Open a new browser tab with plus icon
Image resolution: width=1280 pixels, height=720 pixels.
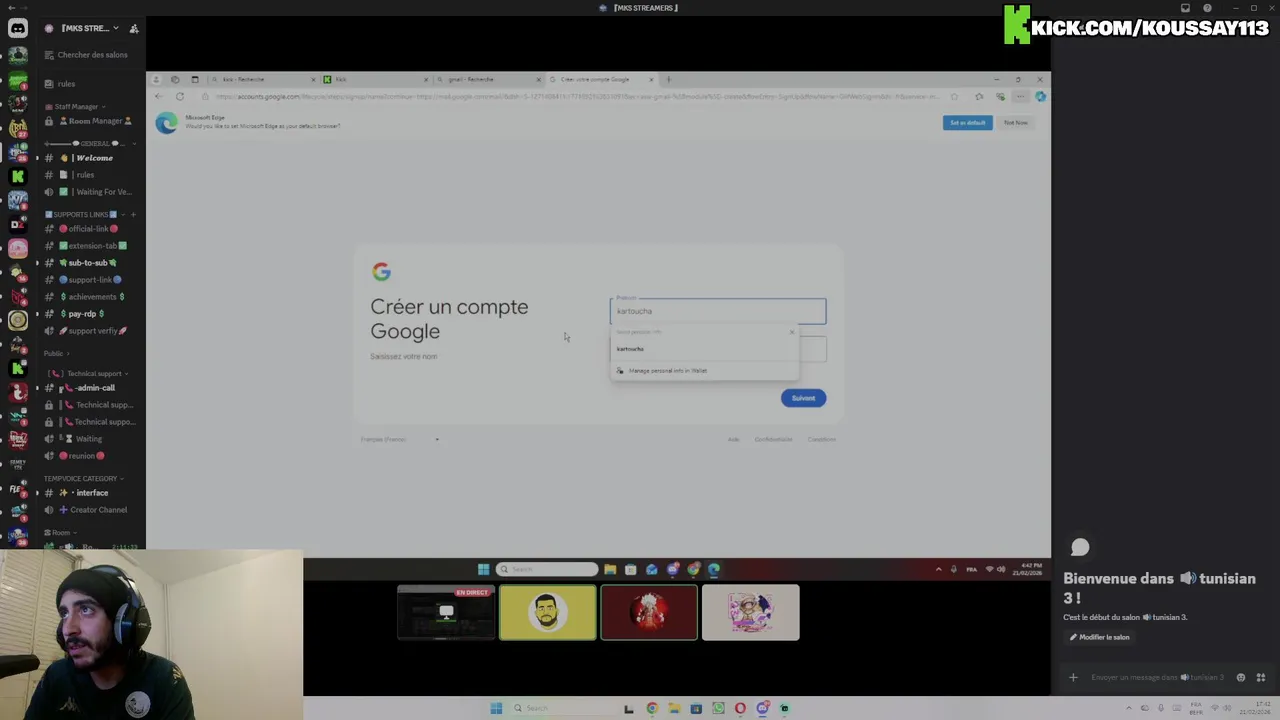[669, 79]
